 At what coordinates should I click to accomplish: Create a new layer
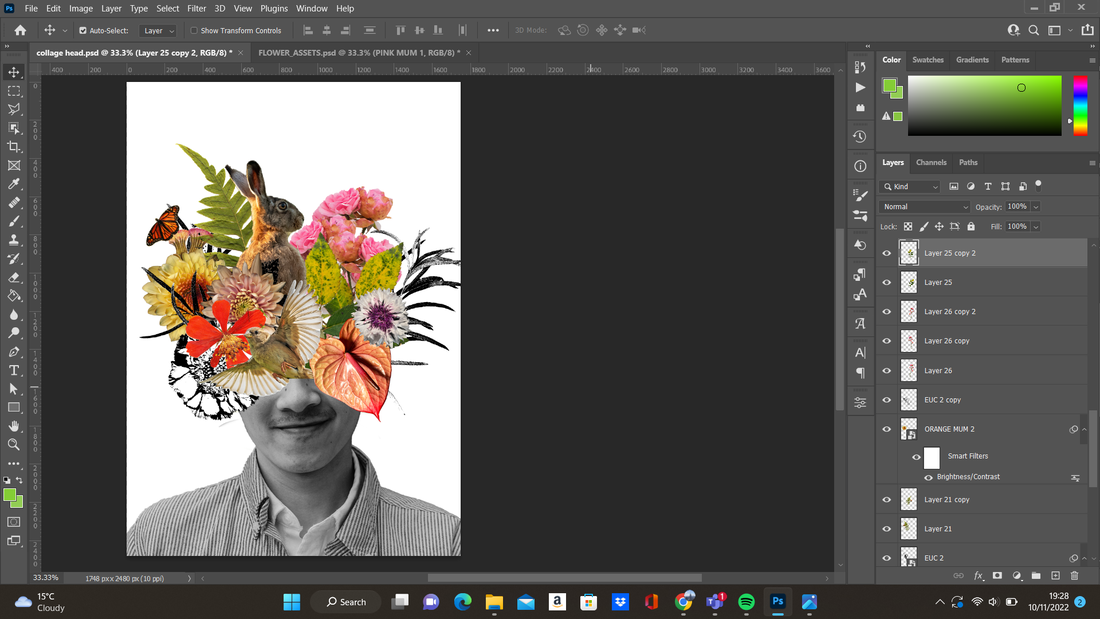pos(1055,575)
